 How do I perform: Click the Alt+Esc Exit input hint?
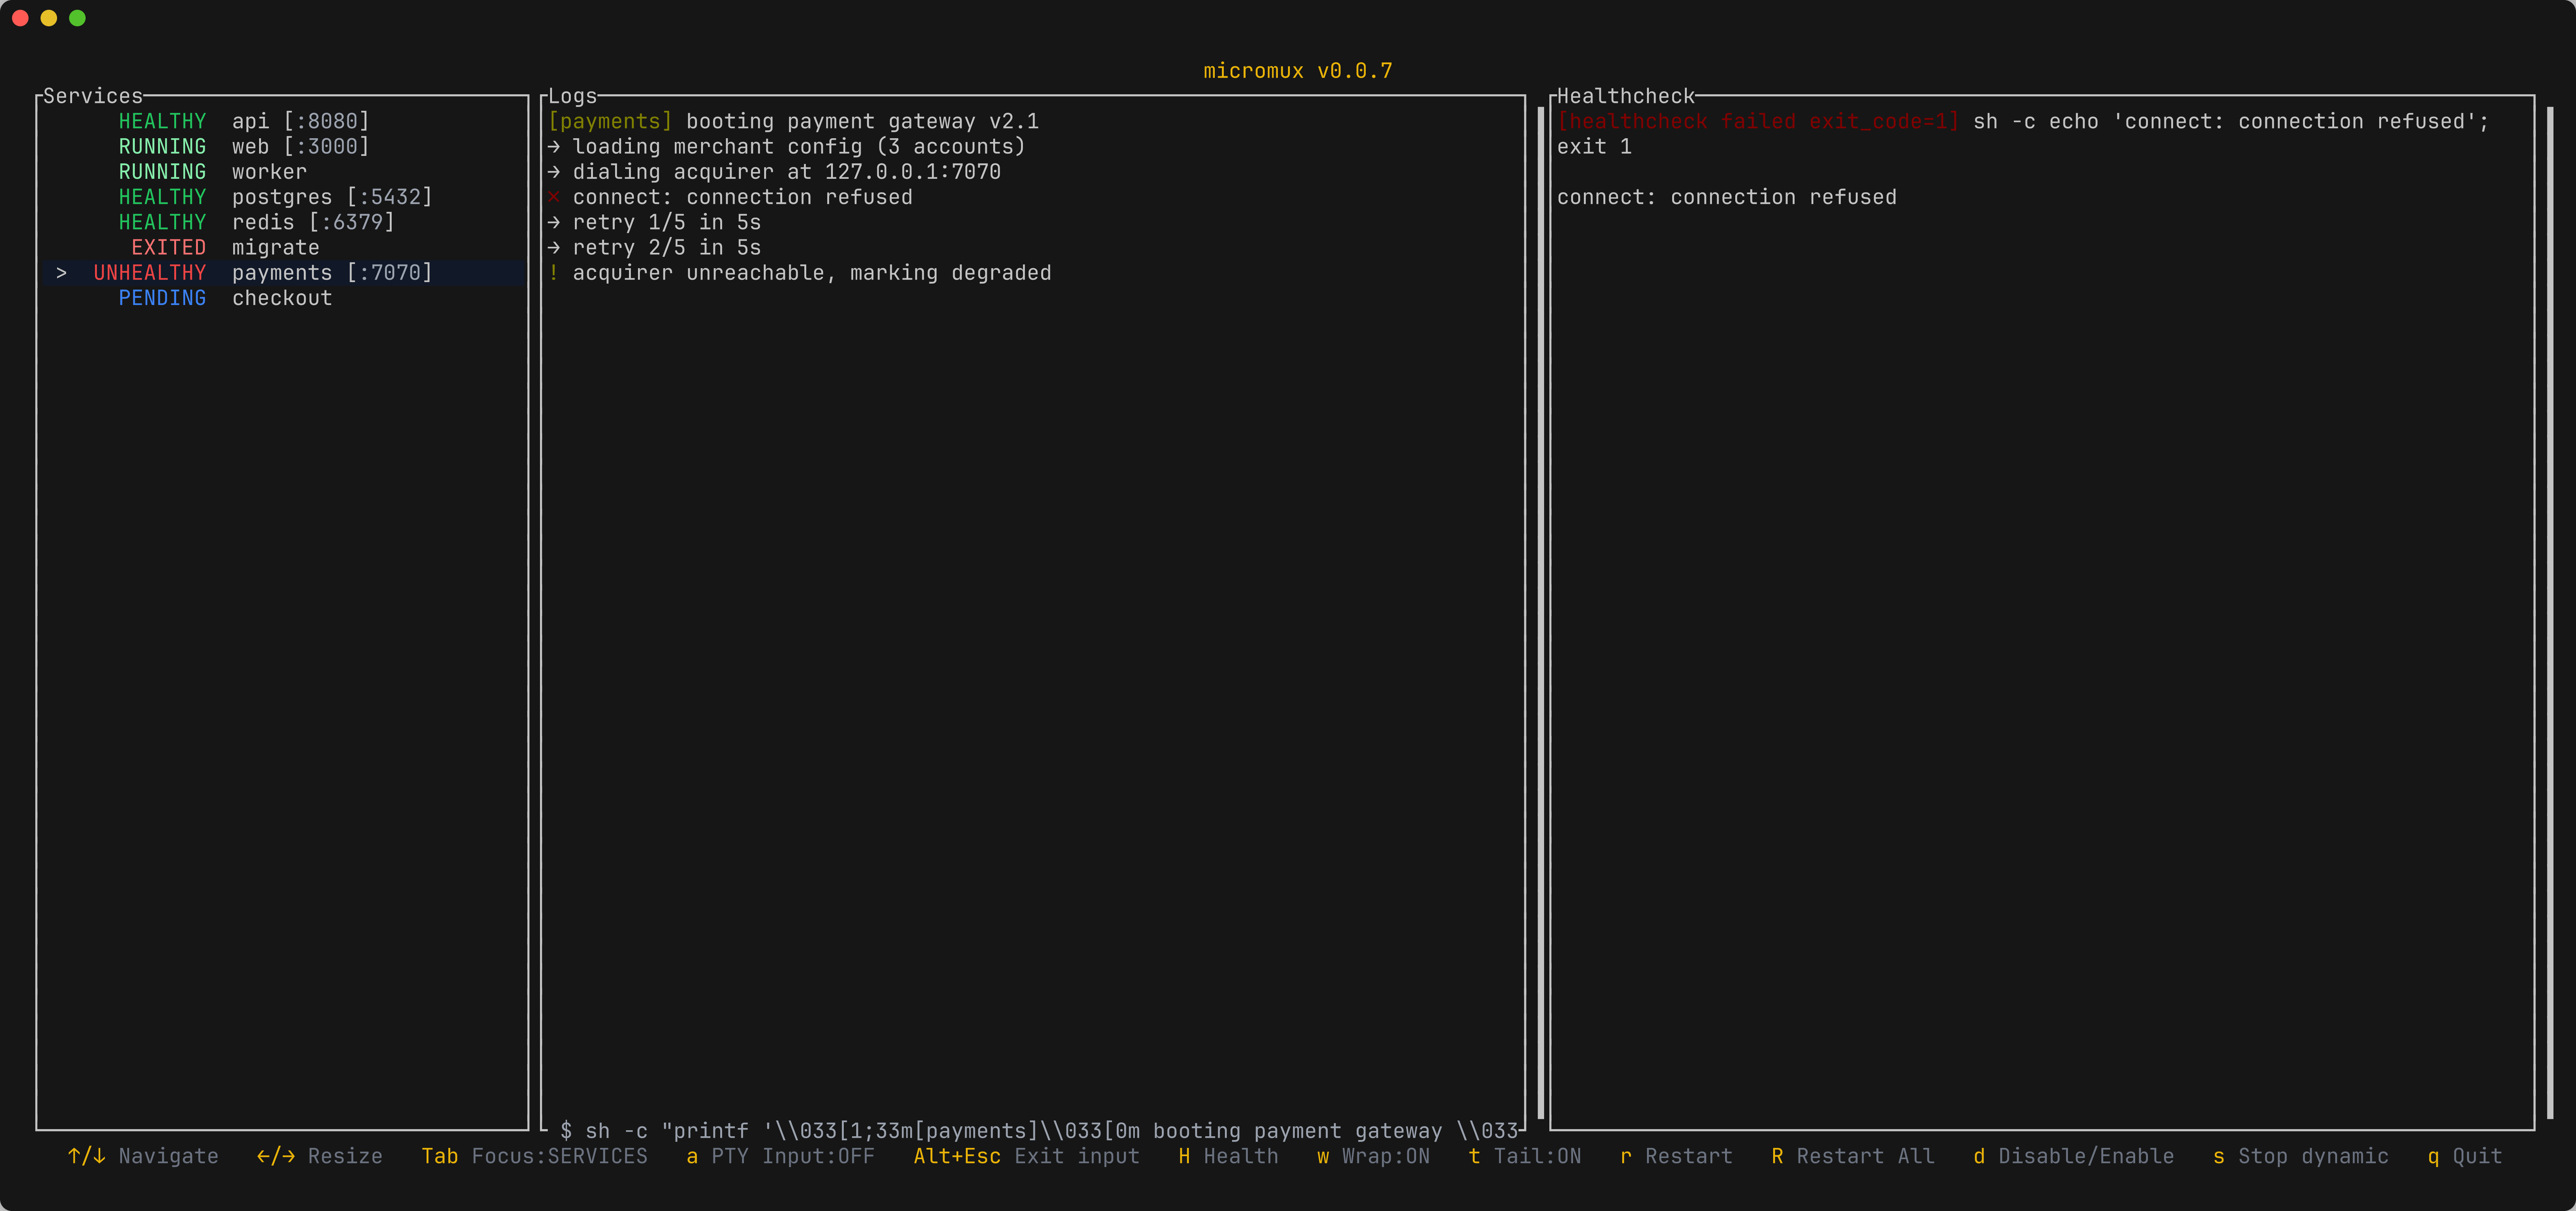pos(1027,1156)
